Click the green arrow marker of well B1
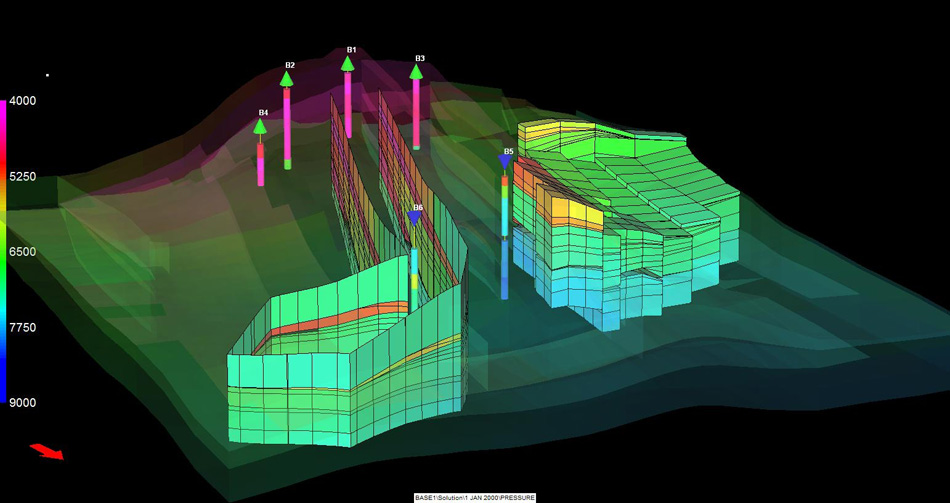Image resolution: width=950 pixels, height=503 pixels. point(348,64)
